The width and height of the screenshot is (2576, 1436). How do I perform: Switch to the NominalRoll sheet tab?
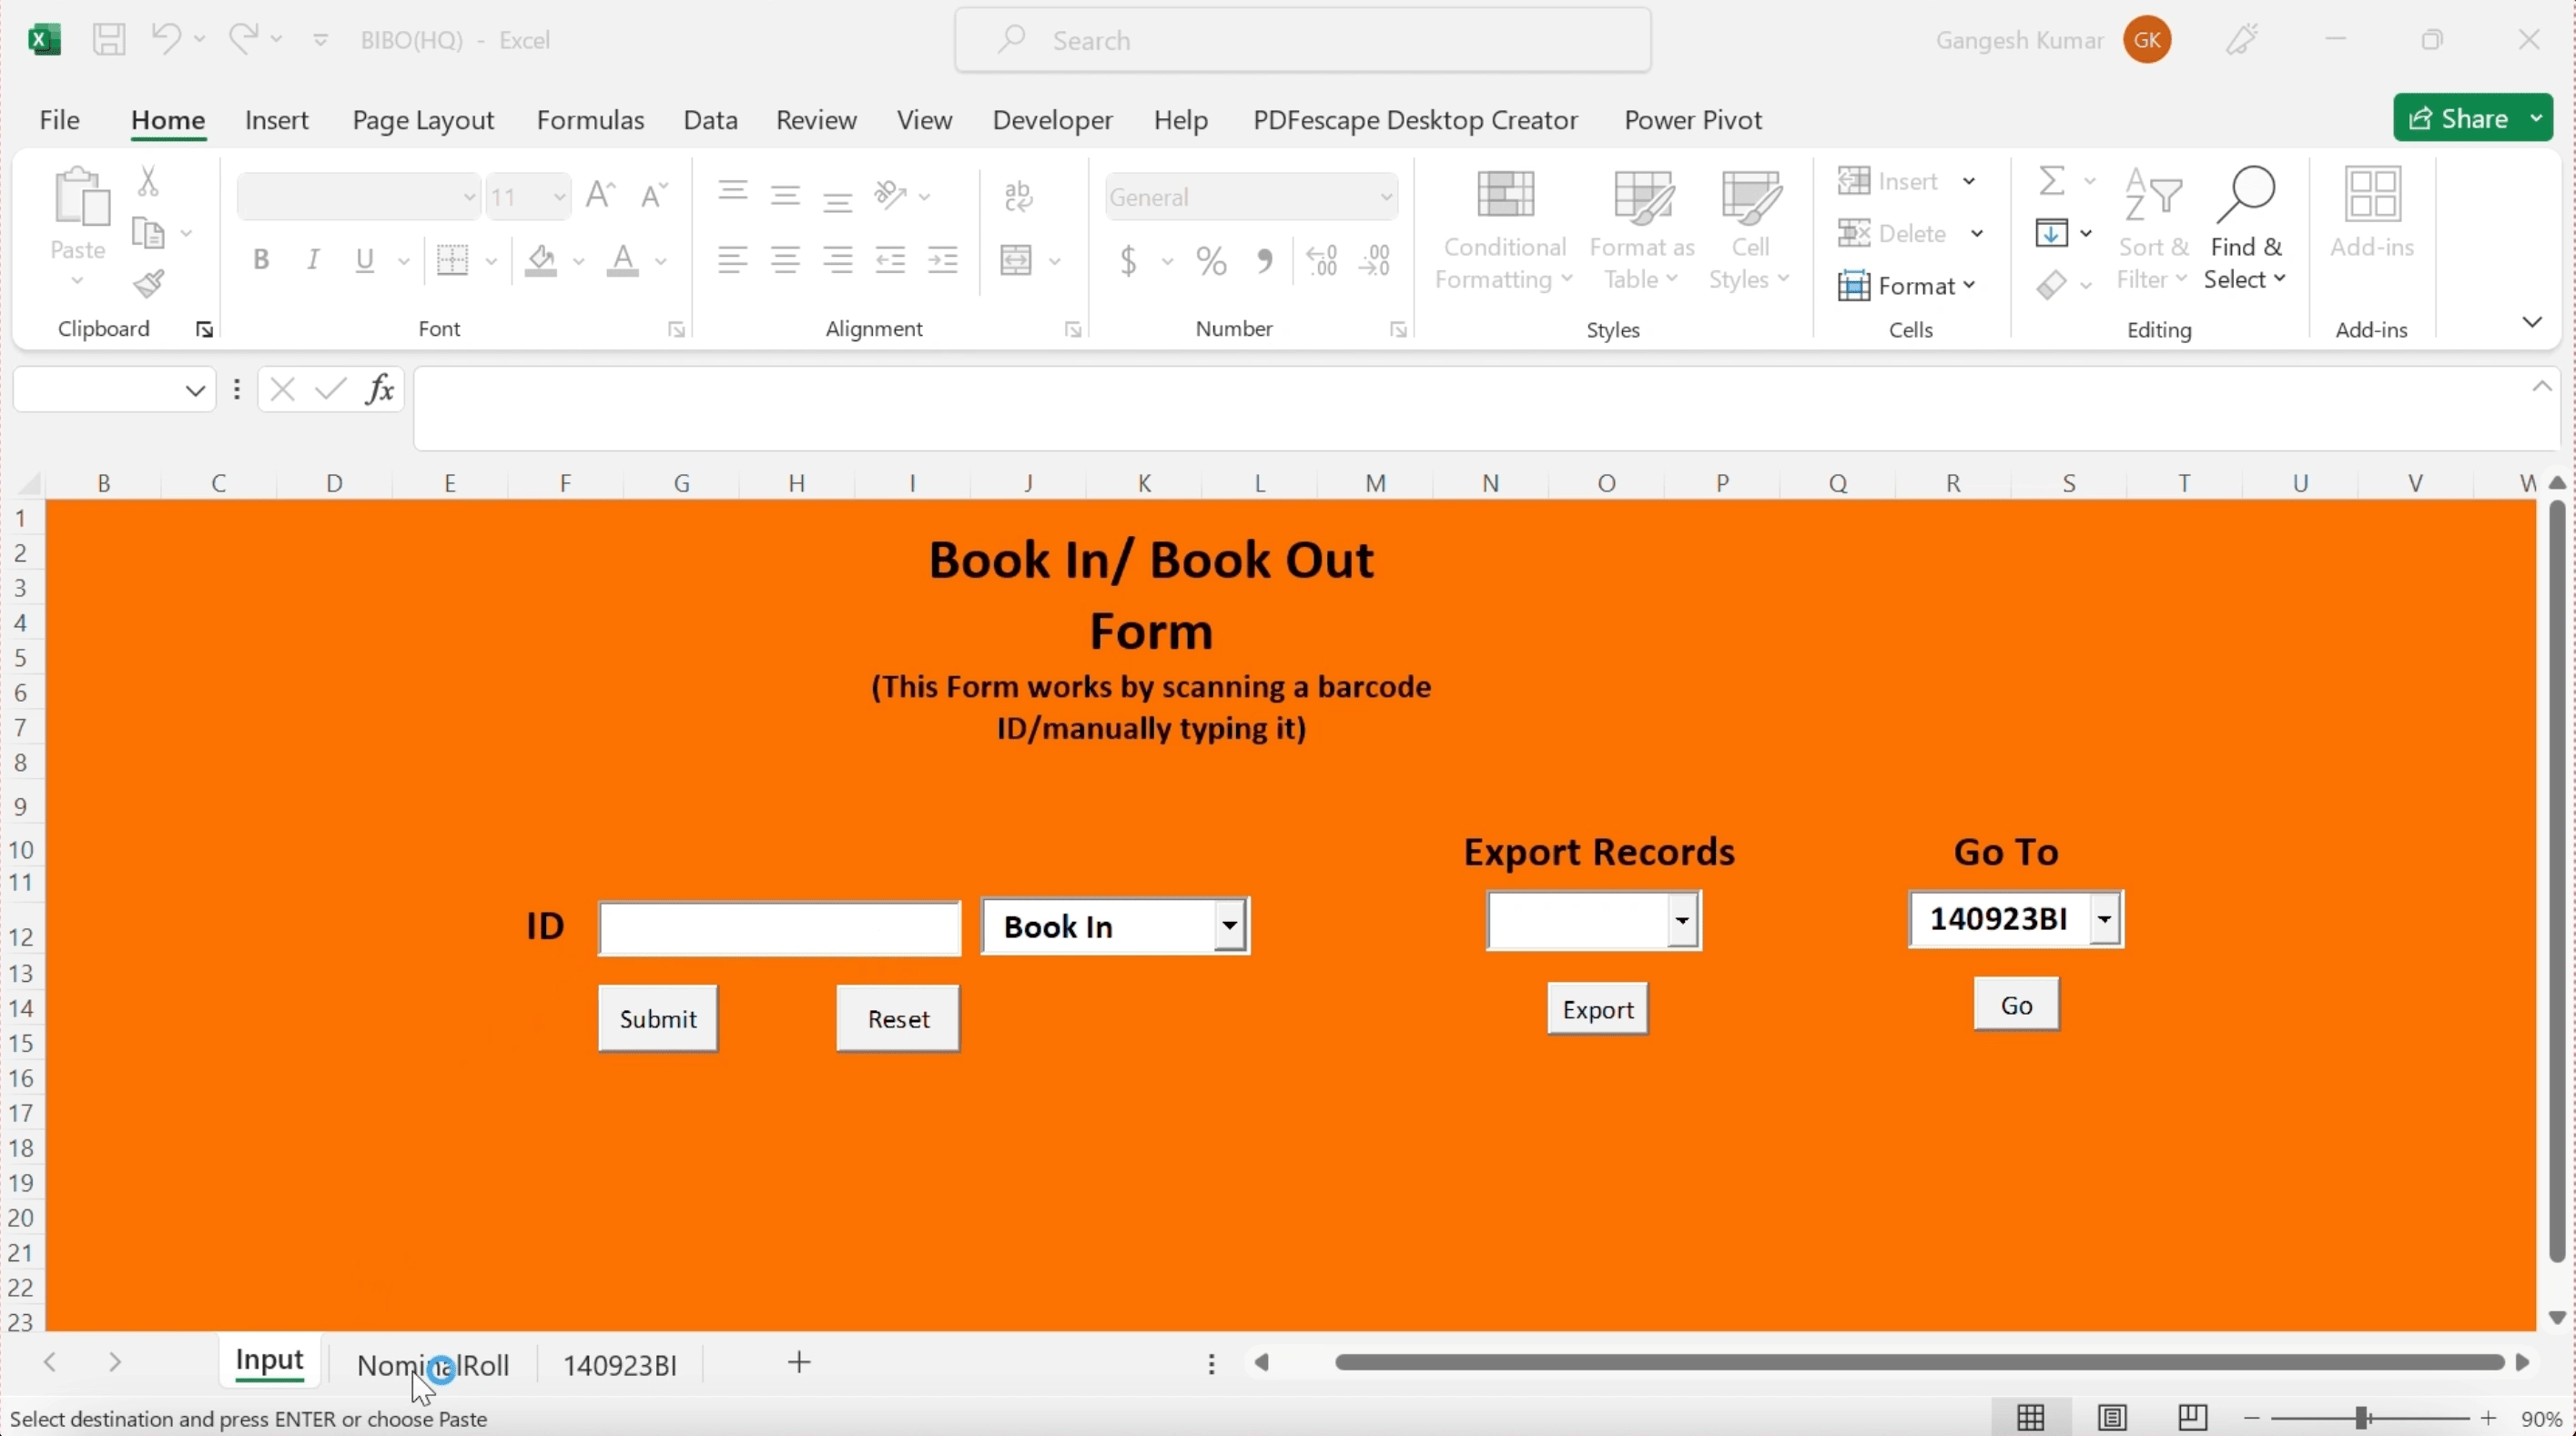tap(432, 1365)
